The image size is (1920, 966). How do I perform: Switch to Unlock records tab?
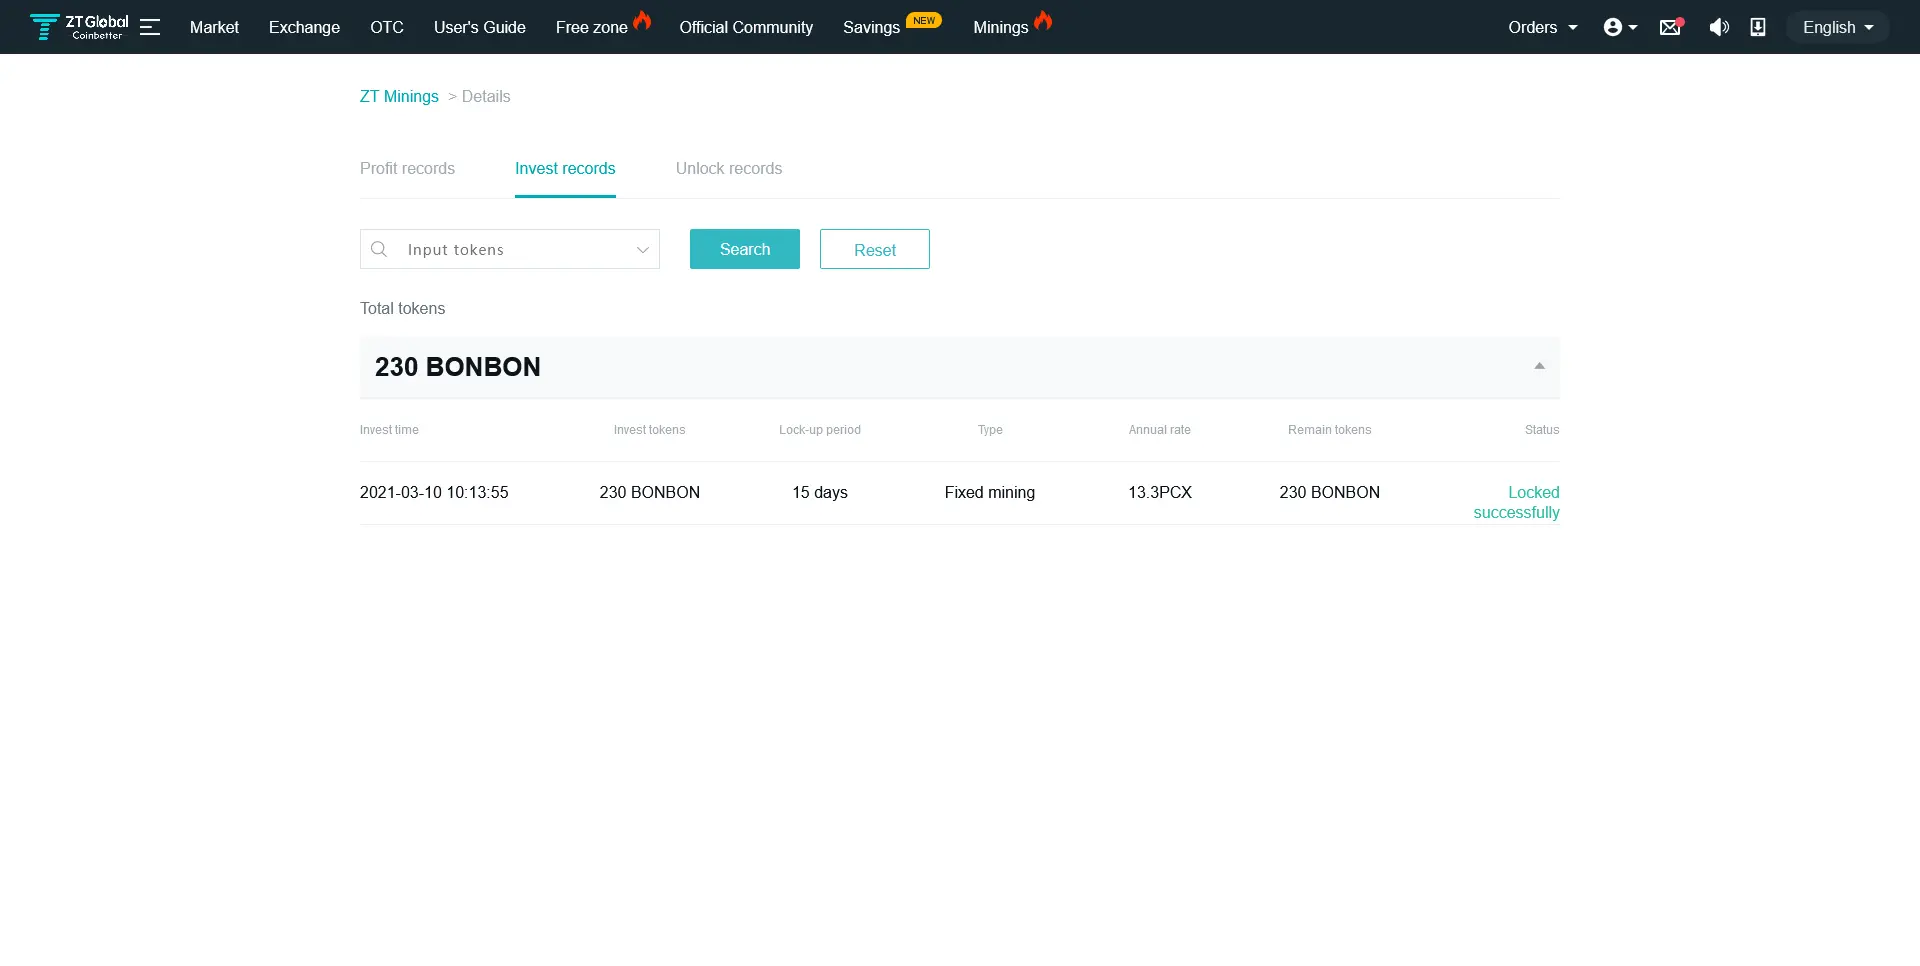point(729,168)
